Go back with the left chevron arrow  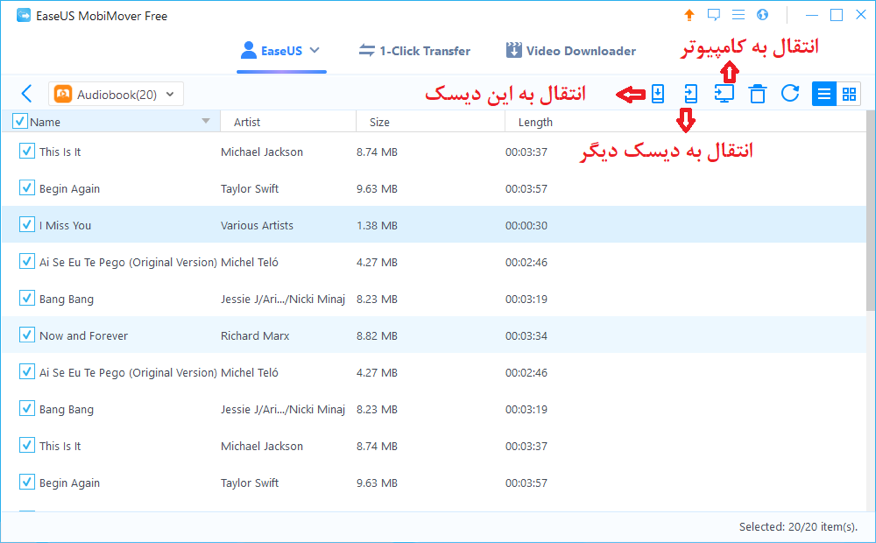[x=26, y=94]
